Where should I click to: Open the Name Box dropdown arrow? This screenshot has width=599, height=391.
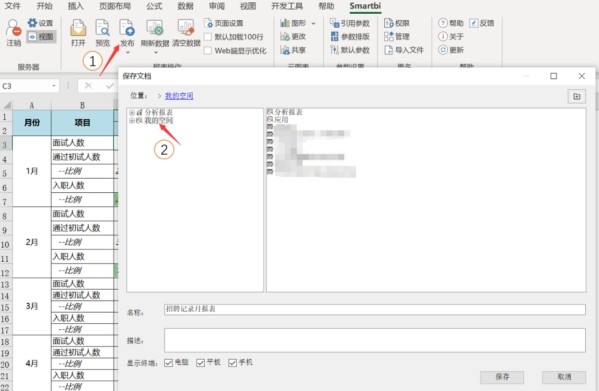(x=54, y=86)
